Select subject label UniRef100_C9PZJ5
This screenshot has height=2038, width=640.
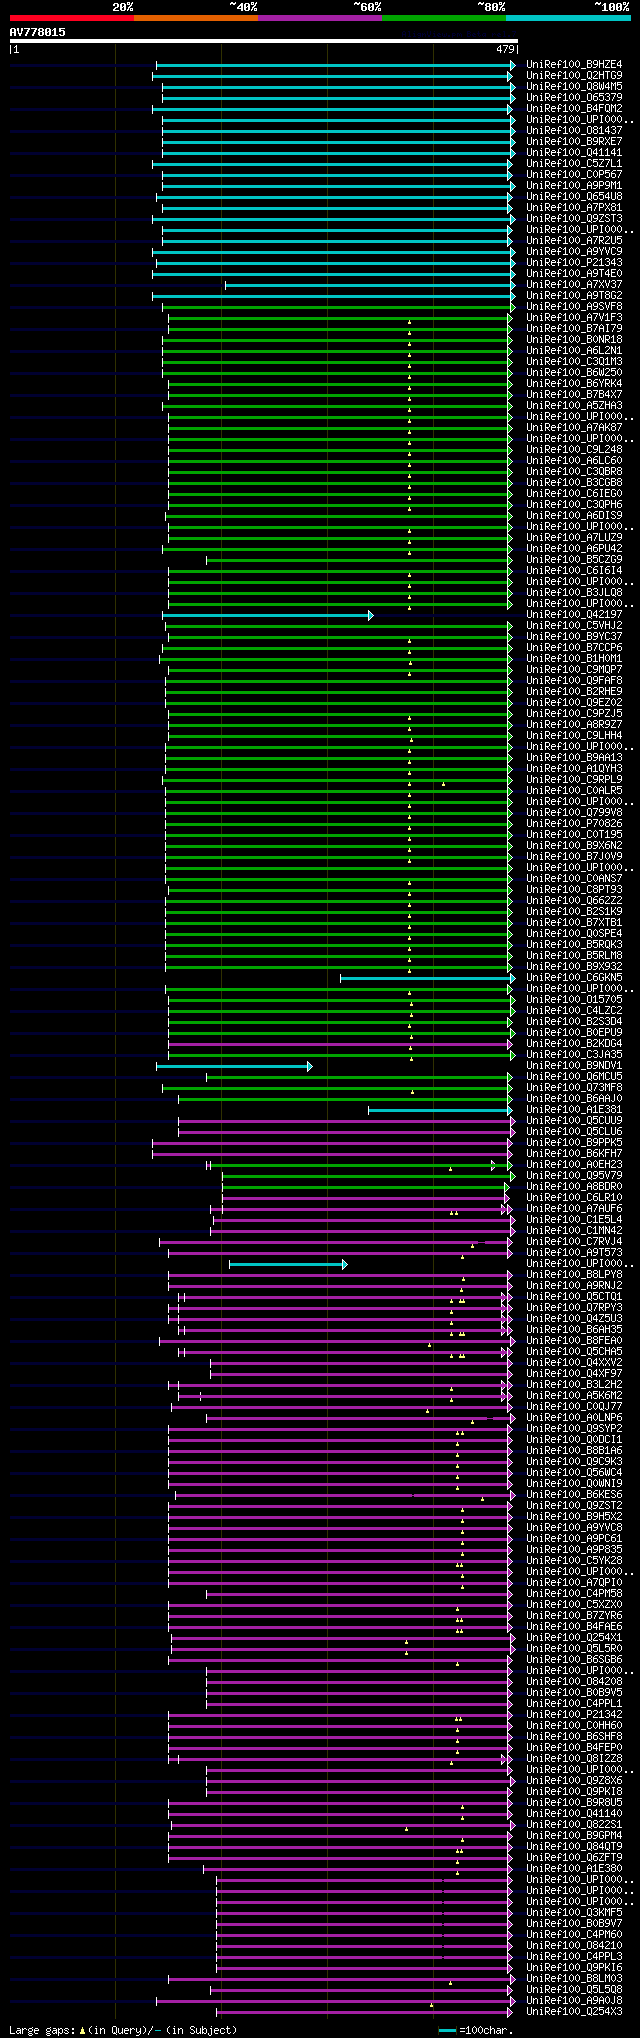click(x=574, y=714)
